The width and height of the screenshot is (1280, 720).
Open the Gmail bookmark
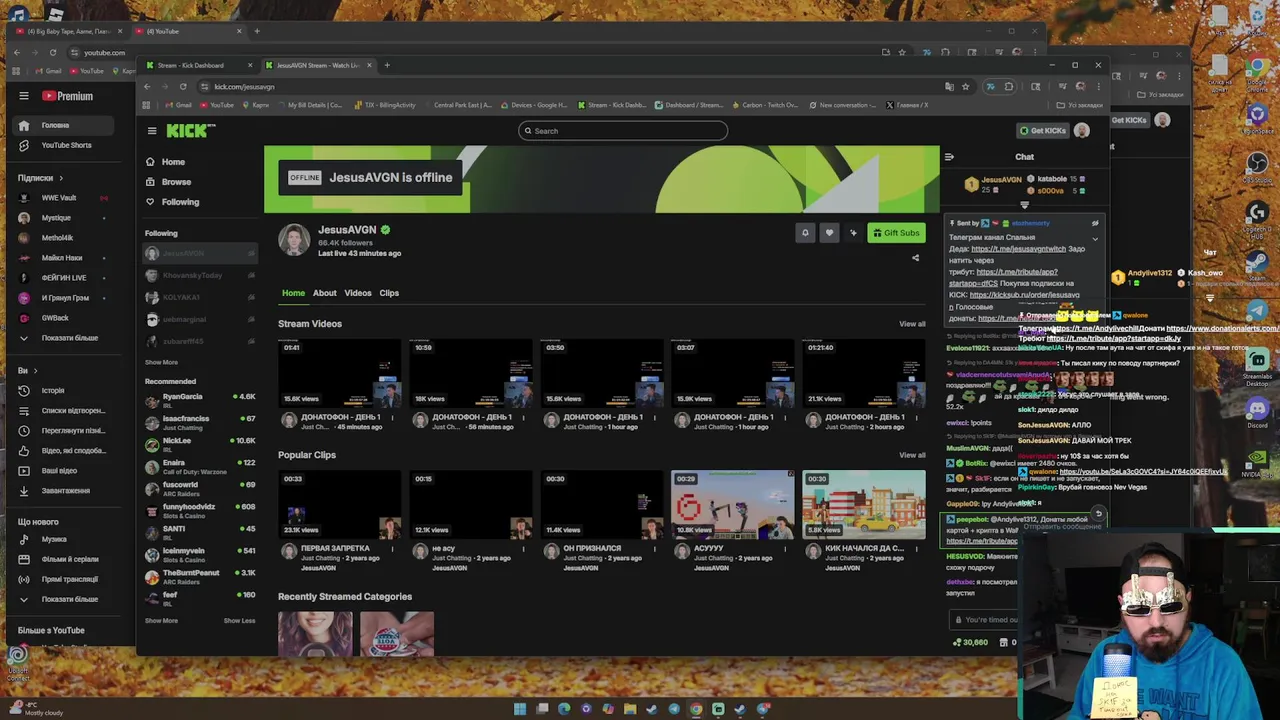[x=179, y=105]
